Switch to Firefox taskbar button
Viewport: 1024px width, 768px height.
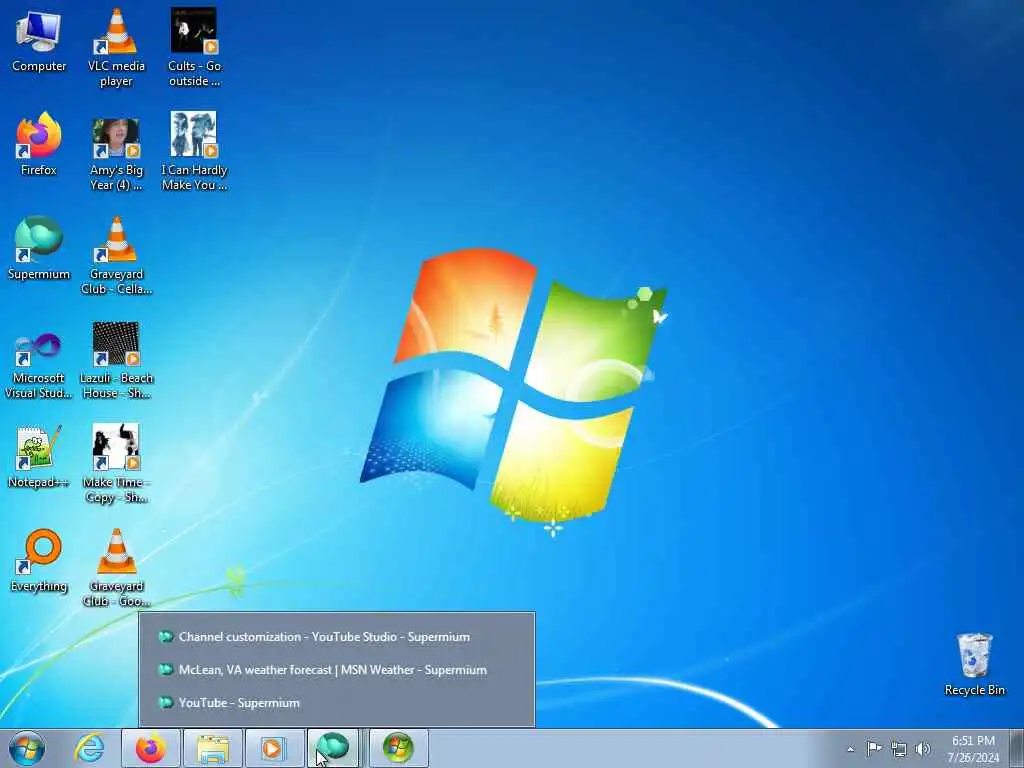pos(151,748)
